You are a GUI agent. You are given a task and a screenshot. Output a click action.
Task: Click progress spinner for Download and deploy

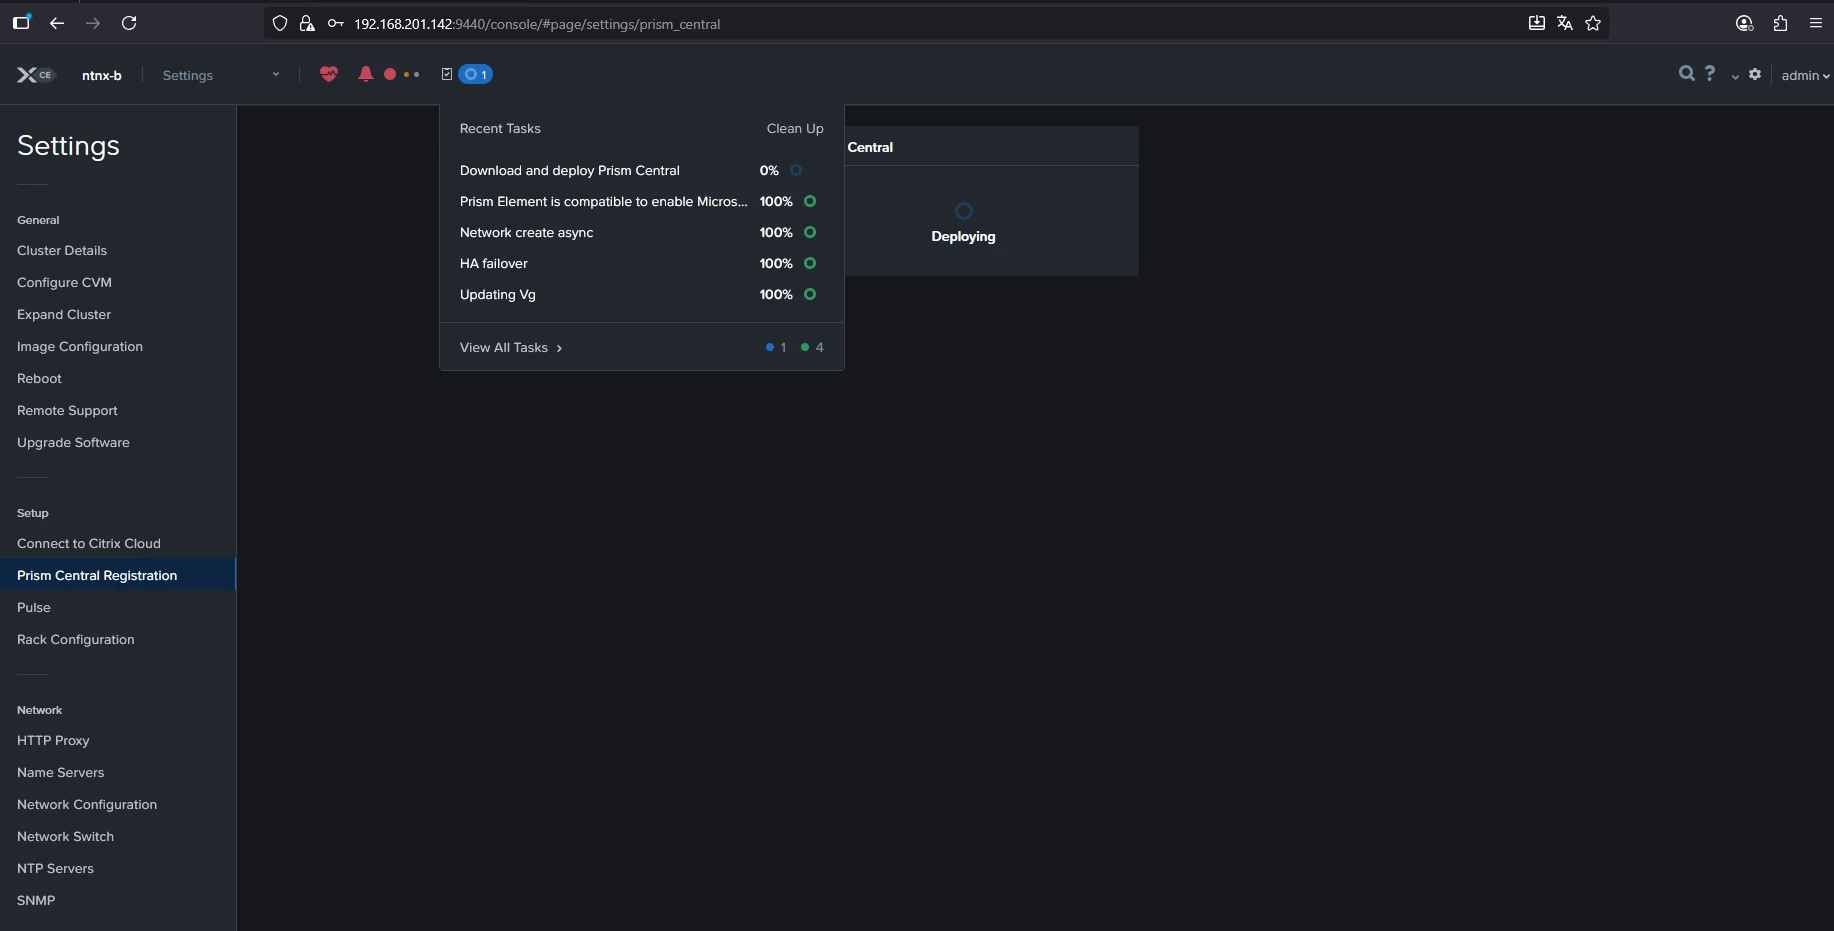click(x=796, y=170)
